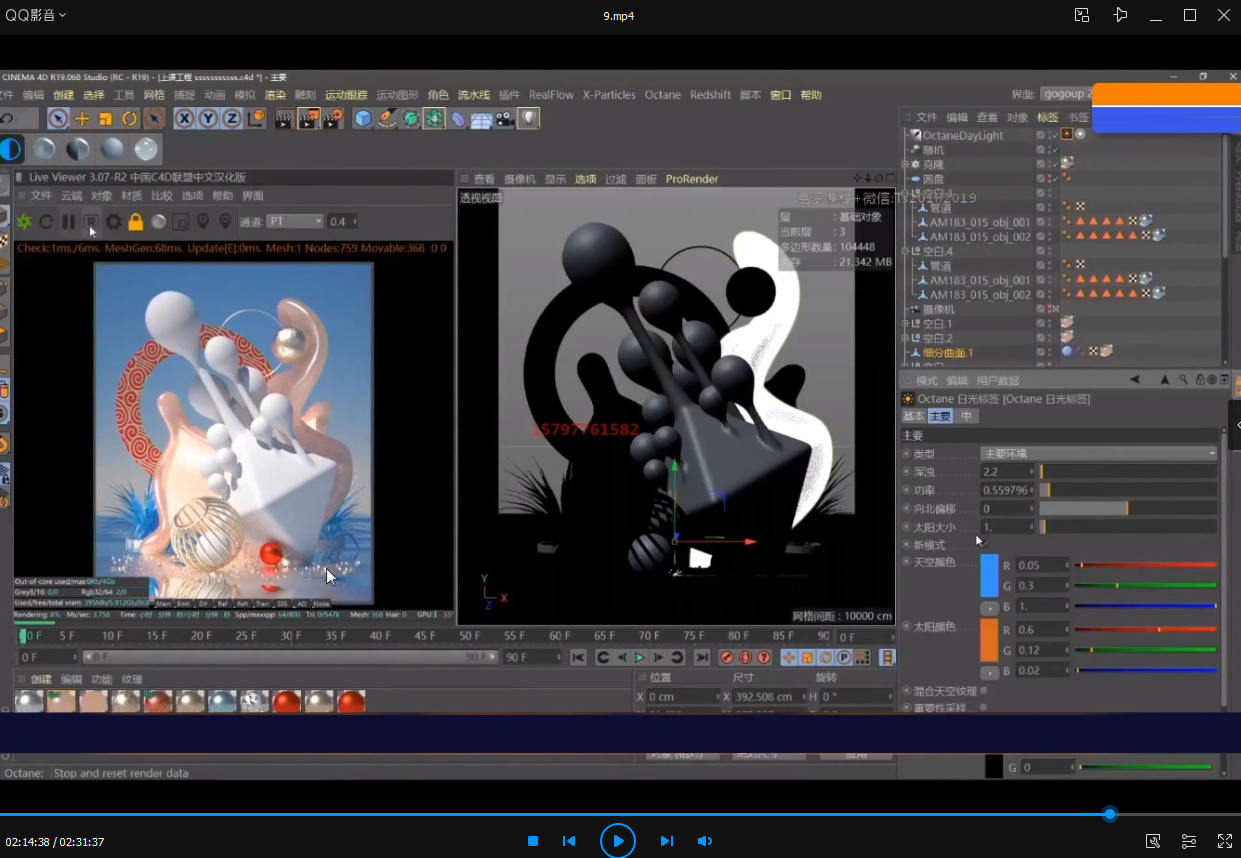Open the 类型 主要环境 dropdown
The width and height of the screenshot is (1241, 858).
click(x=1098, y=453)
